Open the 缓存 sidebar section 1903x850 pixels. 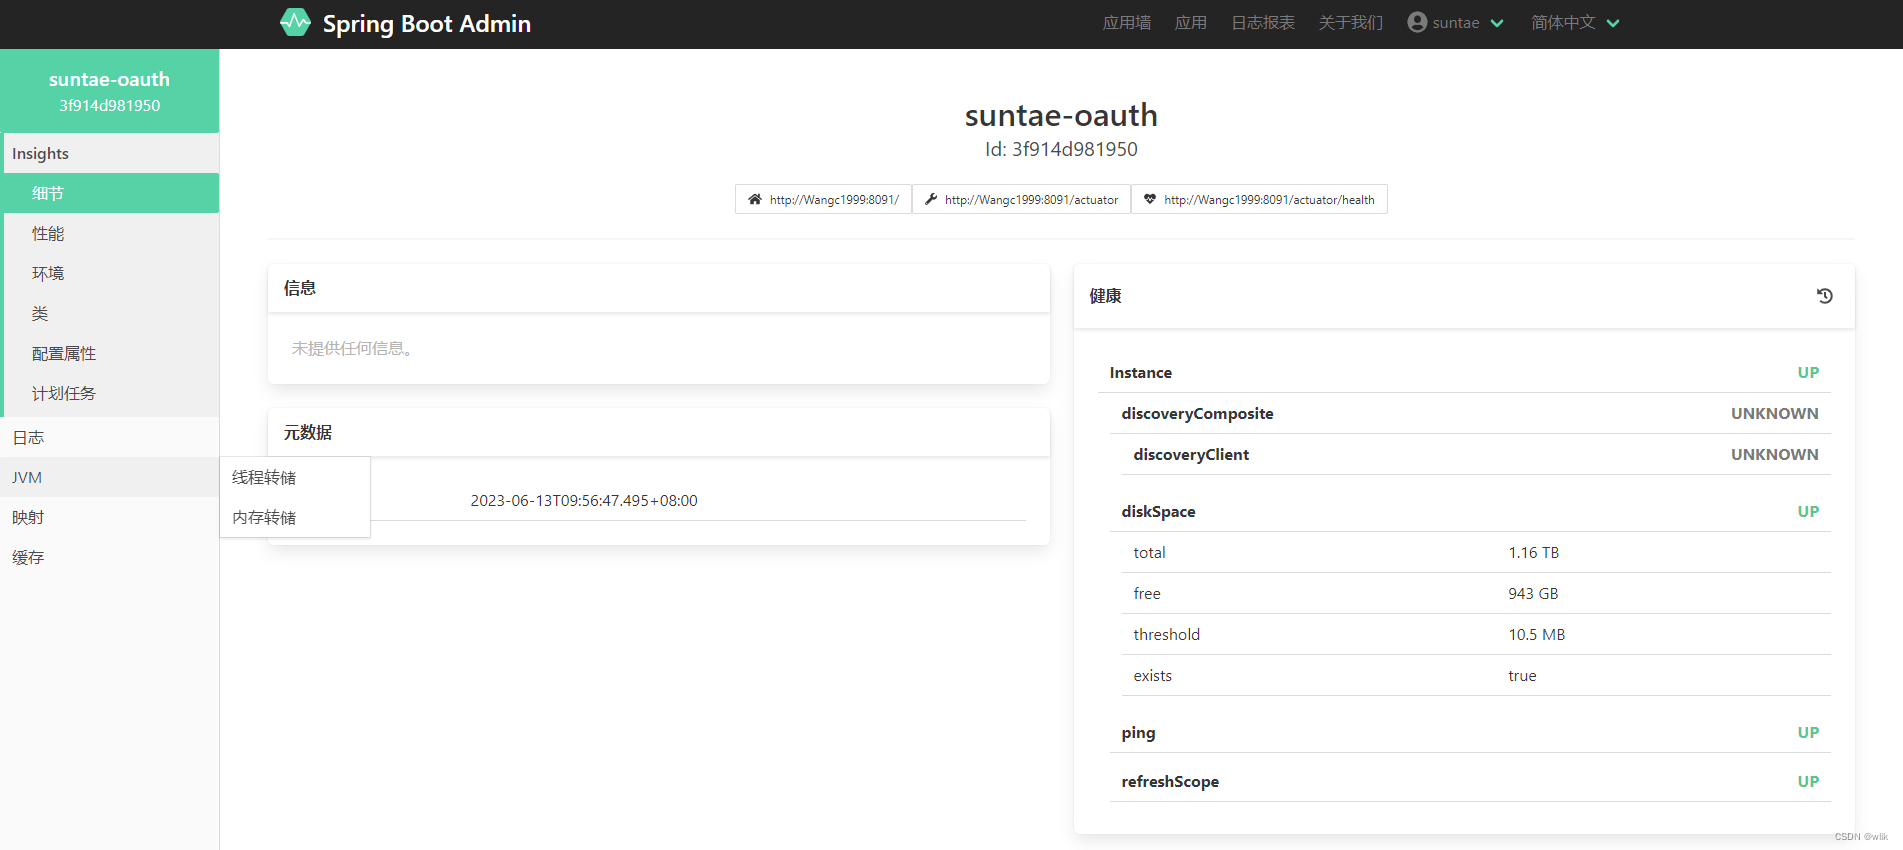pos(110,557)
